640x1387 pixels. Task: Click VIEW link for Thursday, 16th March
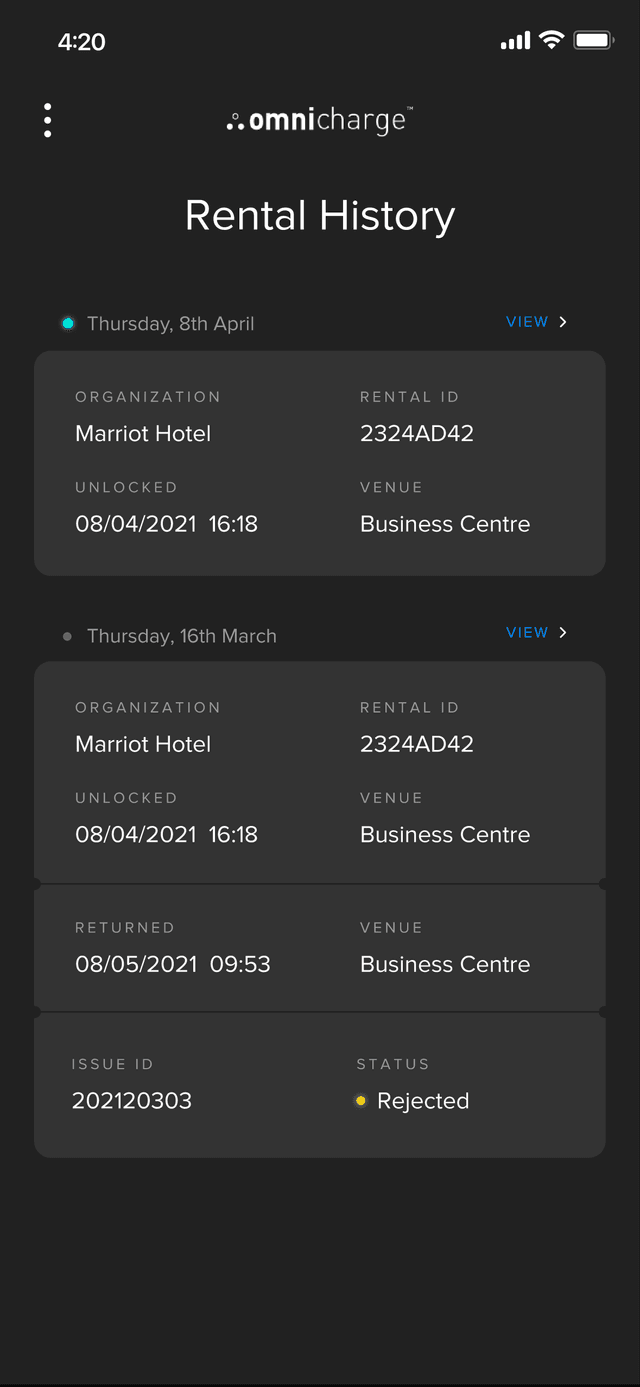pyautogui.click(x=527, y=632)
